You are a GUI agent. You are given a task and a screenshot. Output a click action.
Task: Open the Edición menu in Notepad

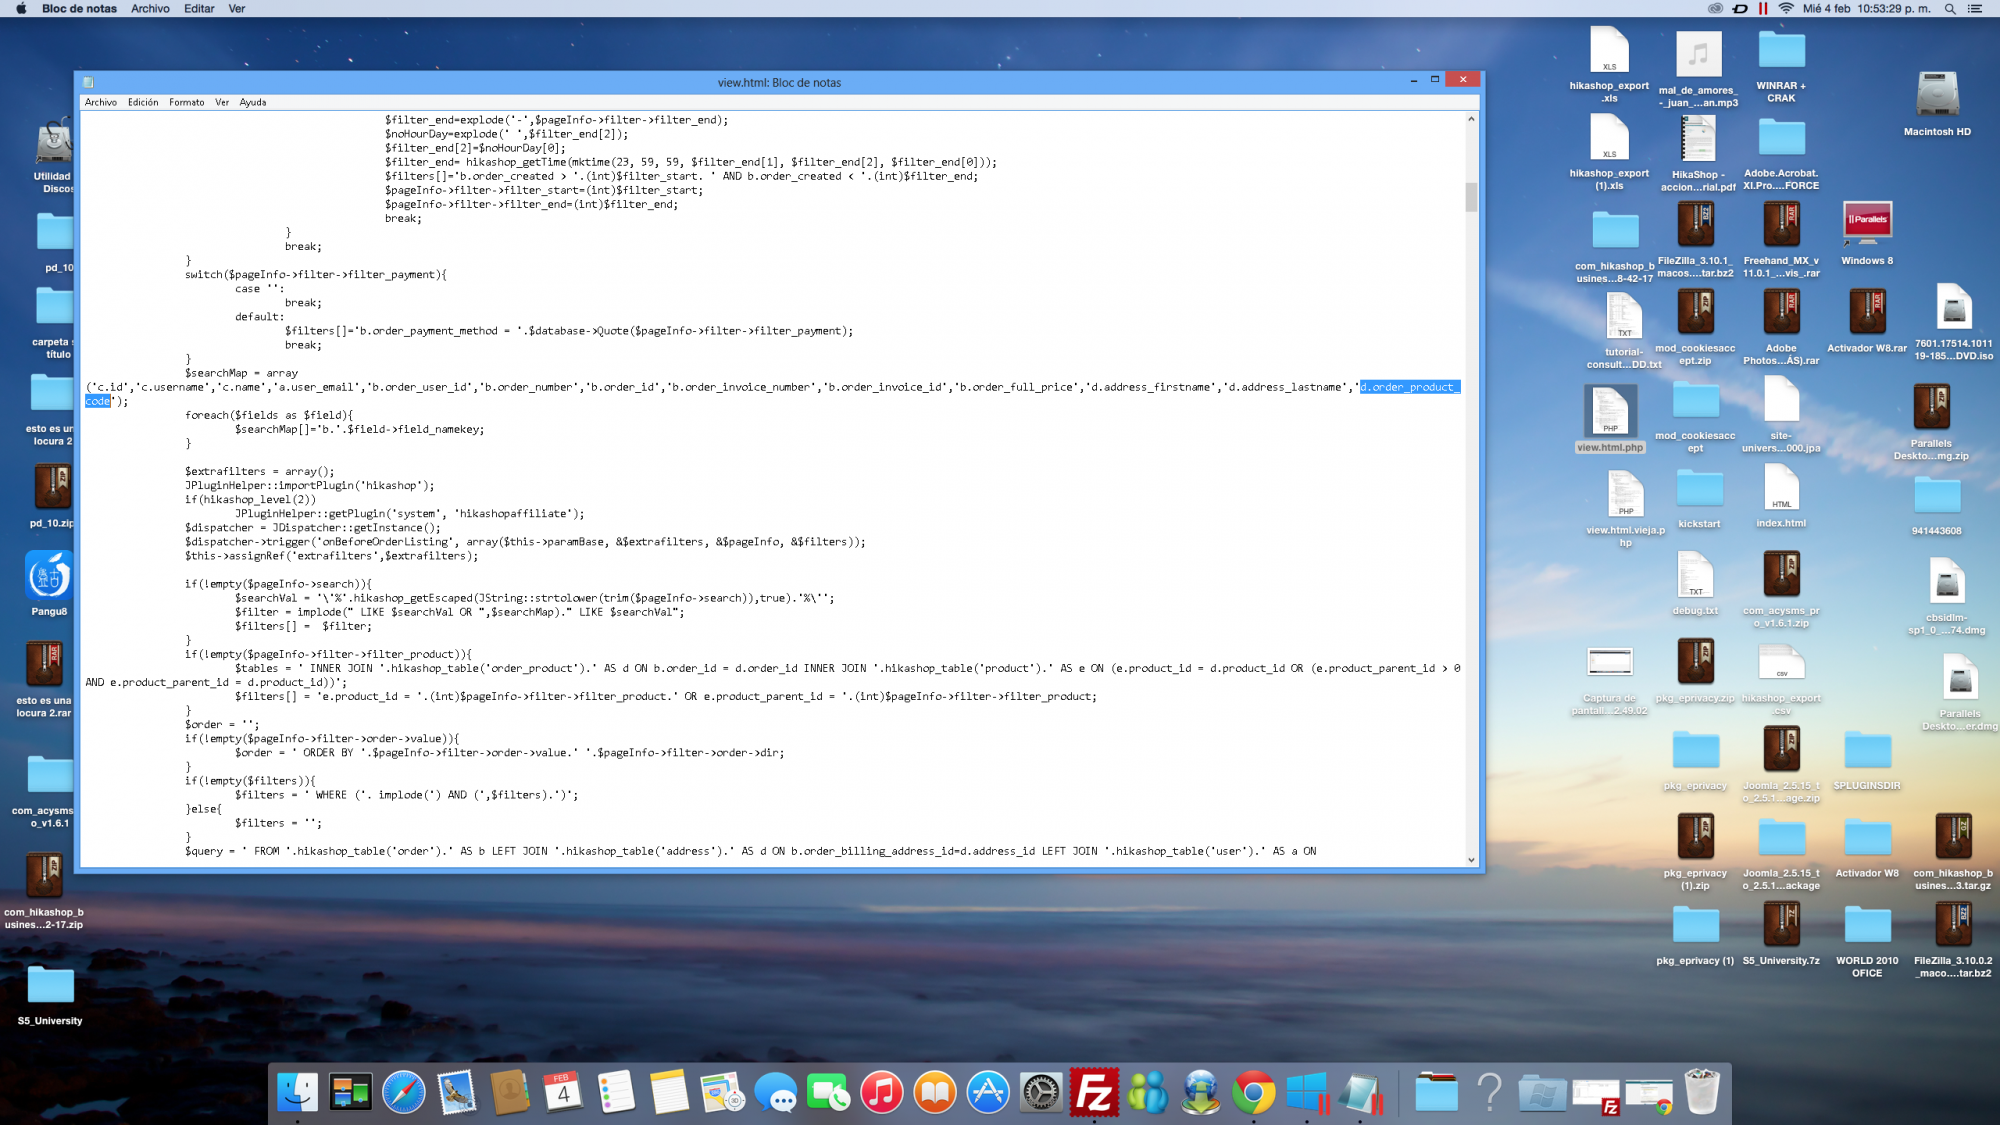coord(143,102)
